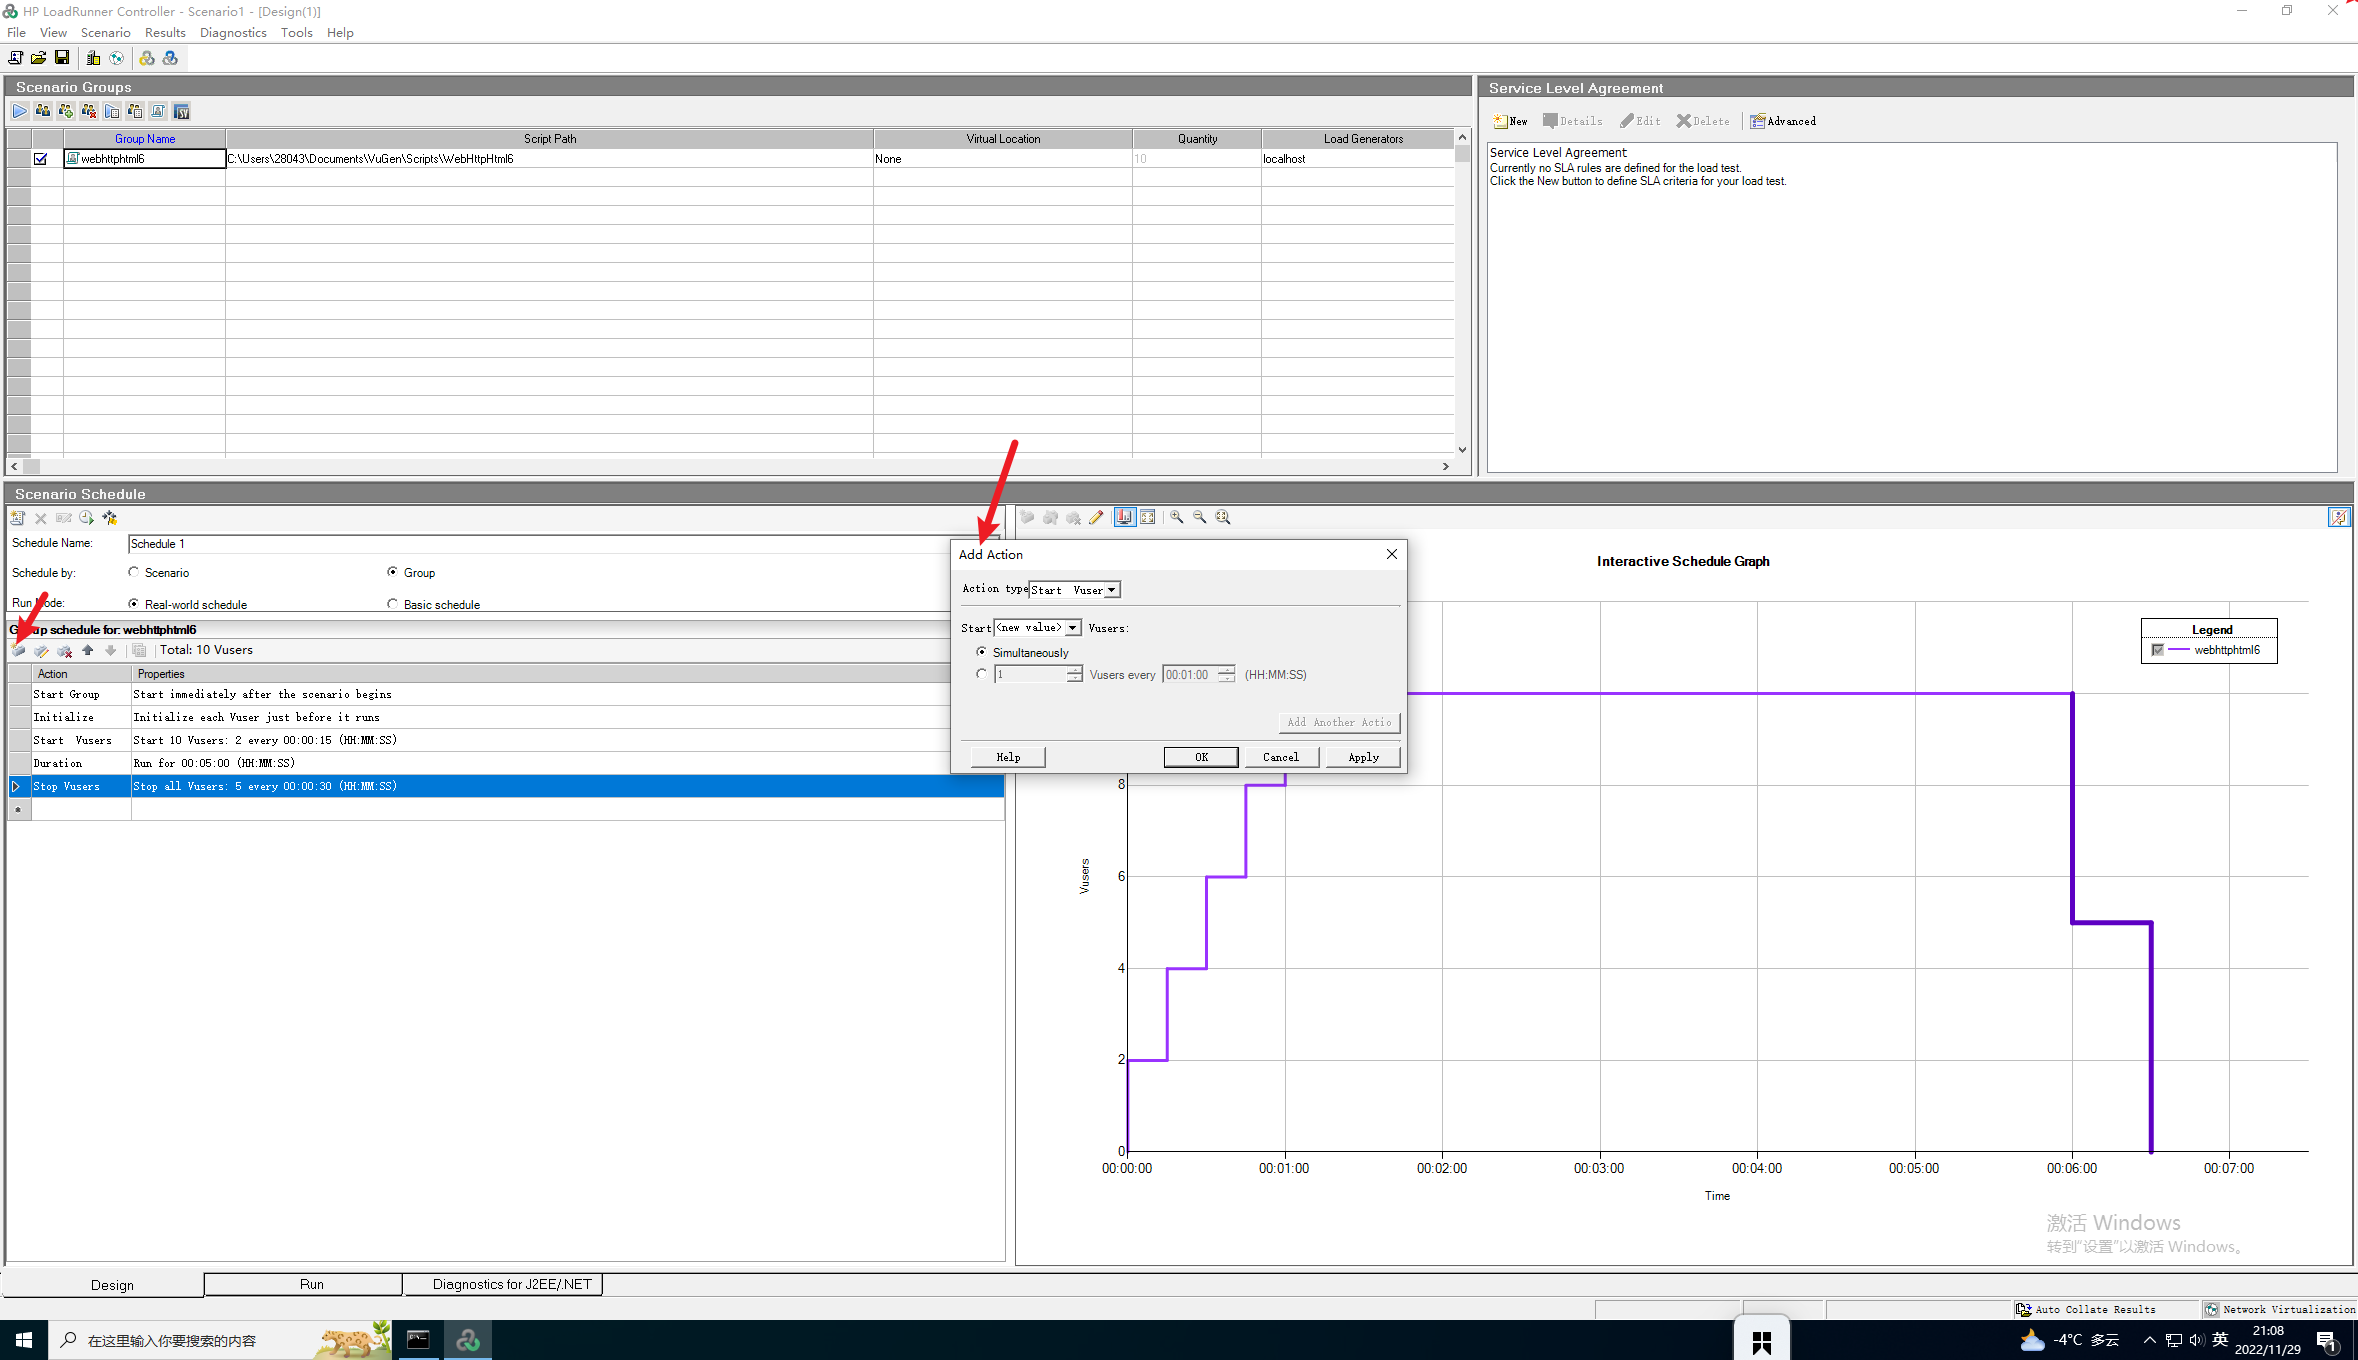Screen dimensions: 2358x1360
Task: Open the Action type dropdown
Action: click(1111, 590)
